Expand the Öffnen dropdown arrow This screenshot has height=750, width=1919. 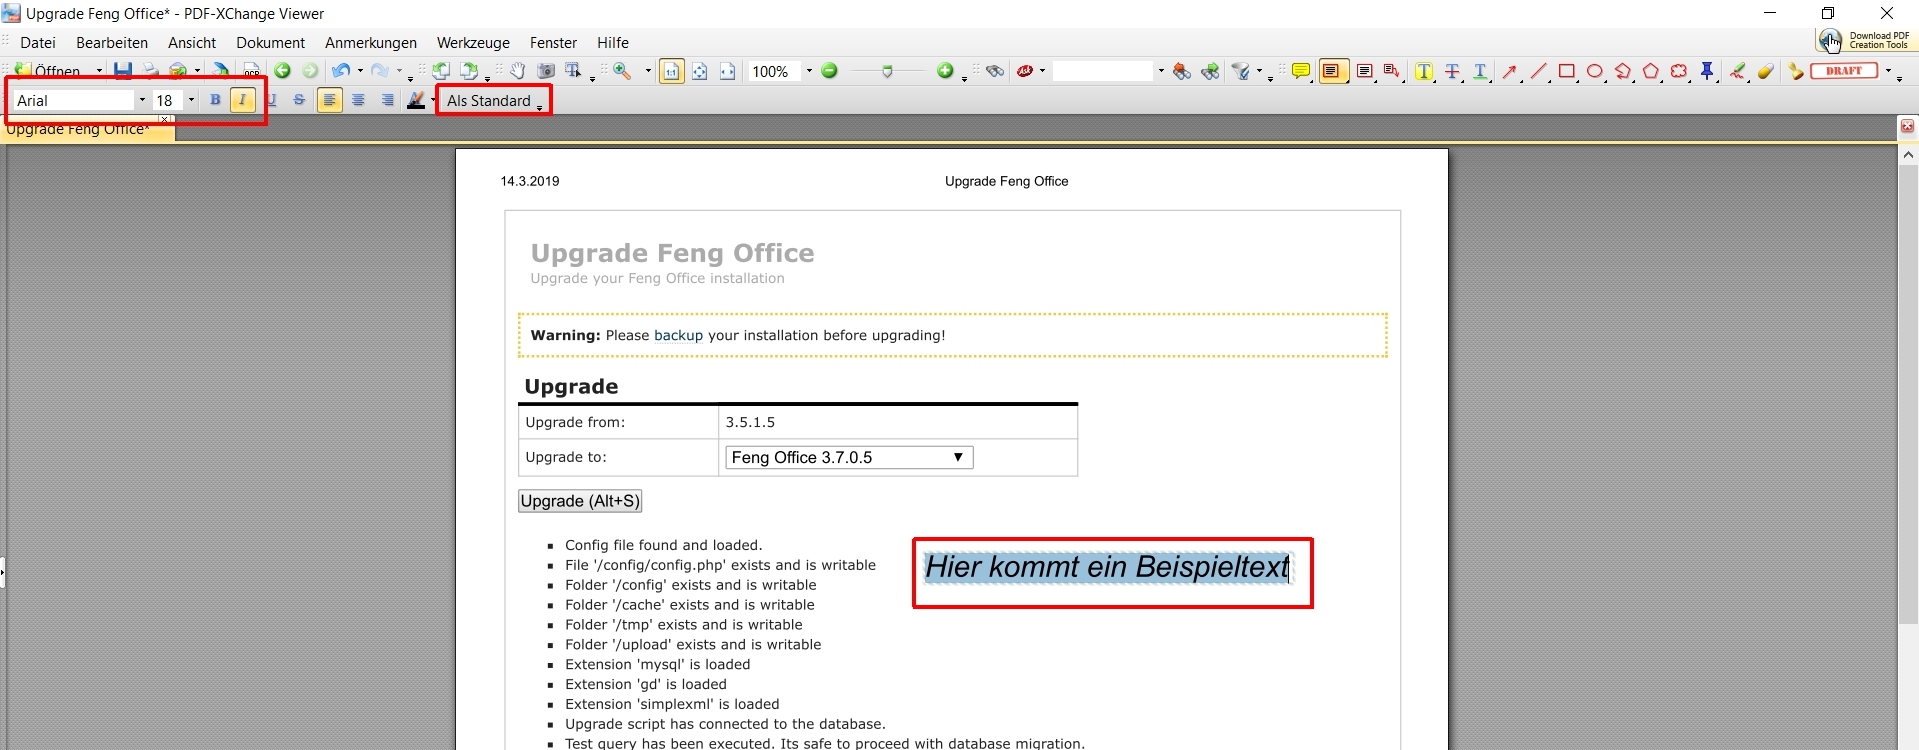[x=99, y=71]
